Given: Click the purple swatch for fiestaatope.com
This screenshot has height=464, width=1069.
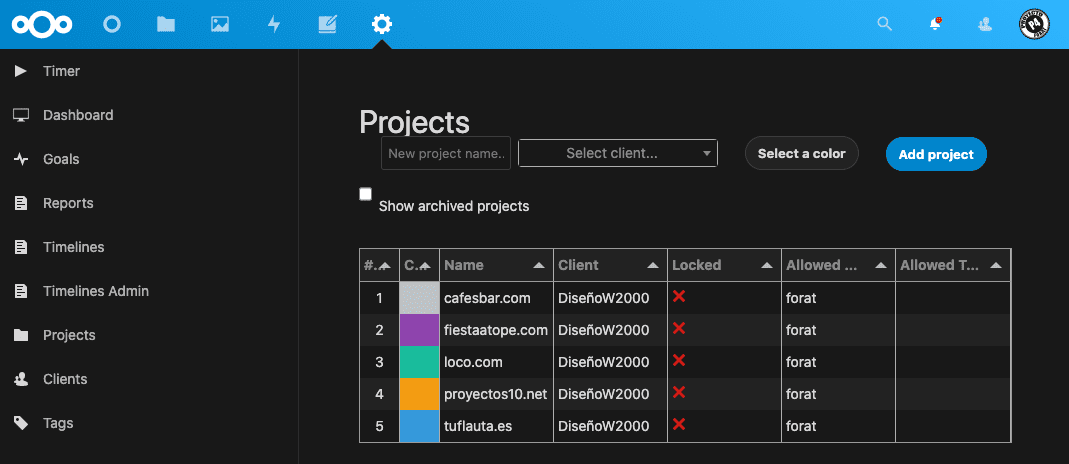Looking at the screenshot, I should (419, 330).
